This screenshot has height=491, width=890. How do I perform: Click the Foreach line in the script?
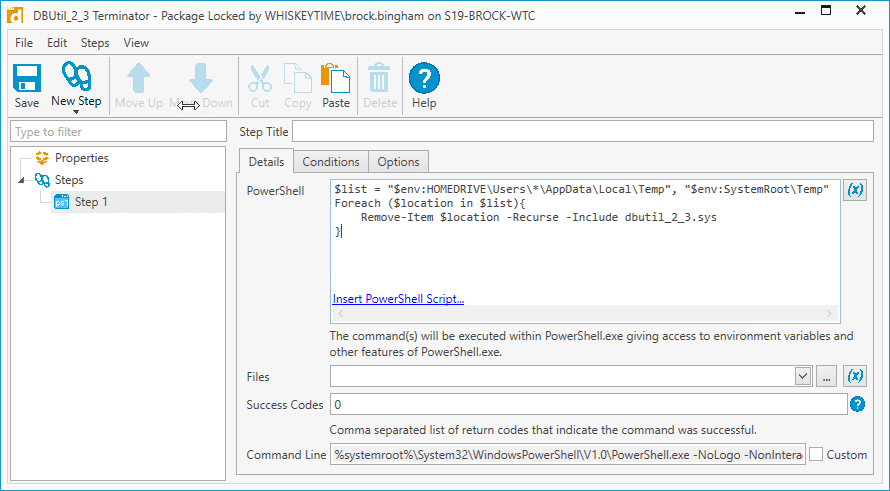(430, 203)
